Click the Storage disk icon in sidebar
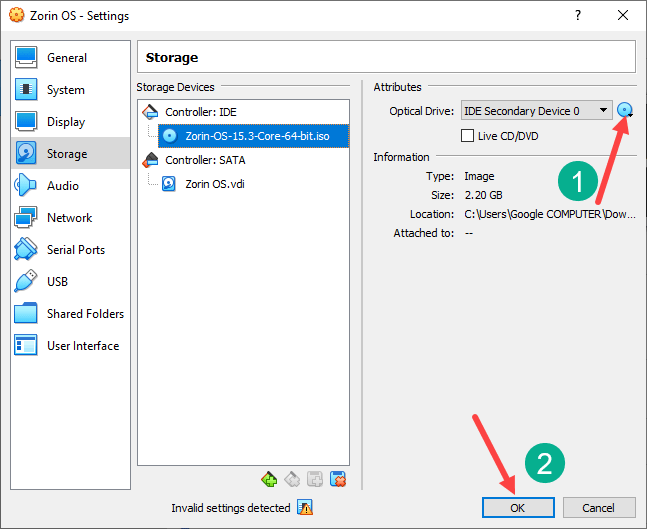Viewport: 647px width, 529px height. point(26,153)
